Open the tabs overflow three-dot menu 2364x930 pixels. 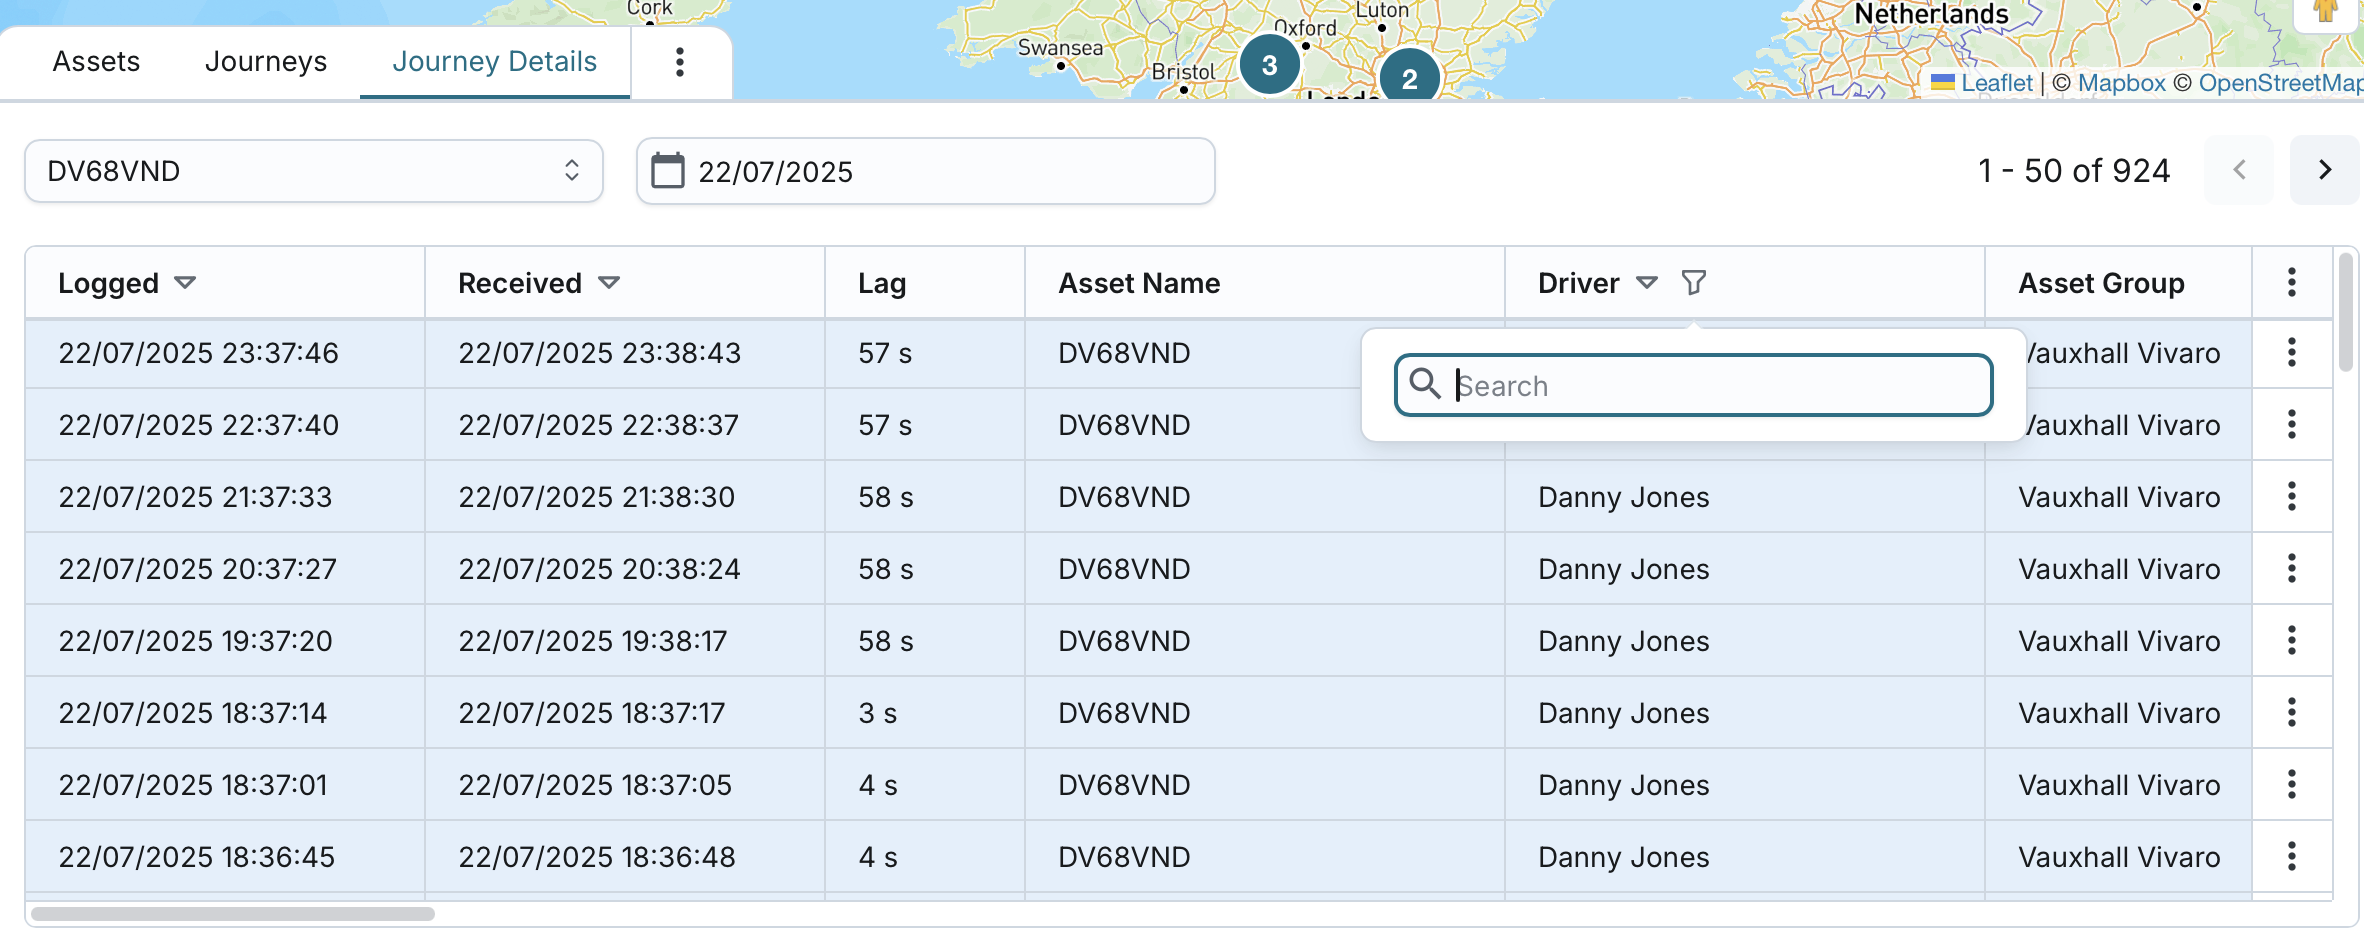tap(680, 62)
